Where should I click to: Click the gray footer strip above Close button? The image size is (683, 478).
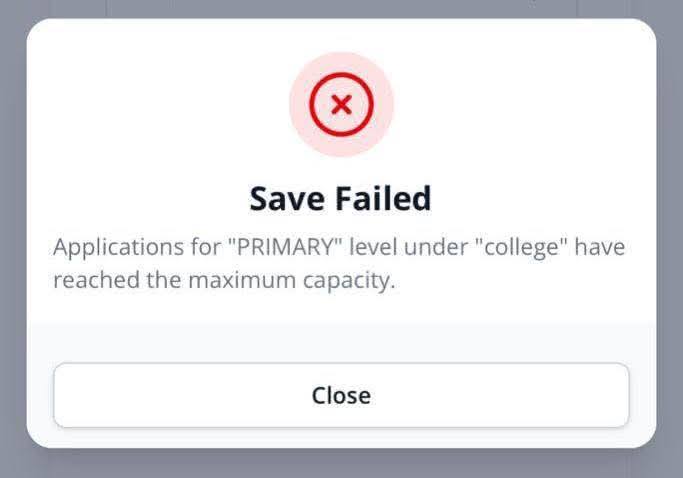click(x=341, y=340)
